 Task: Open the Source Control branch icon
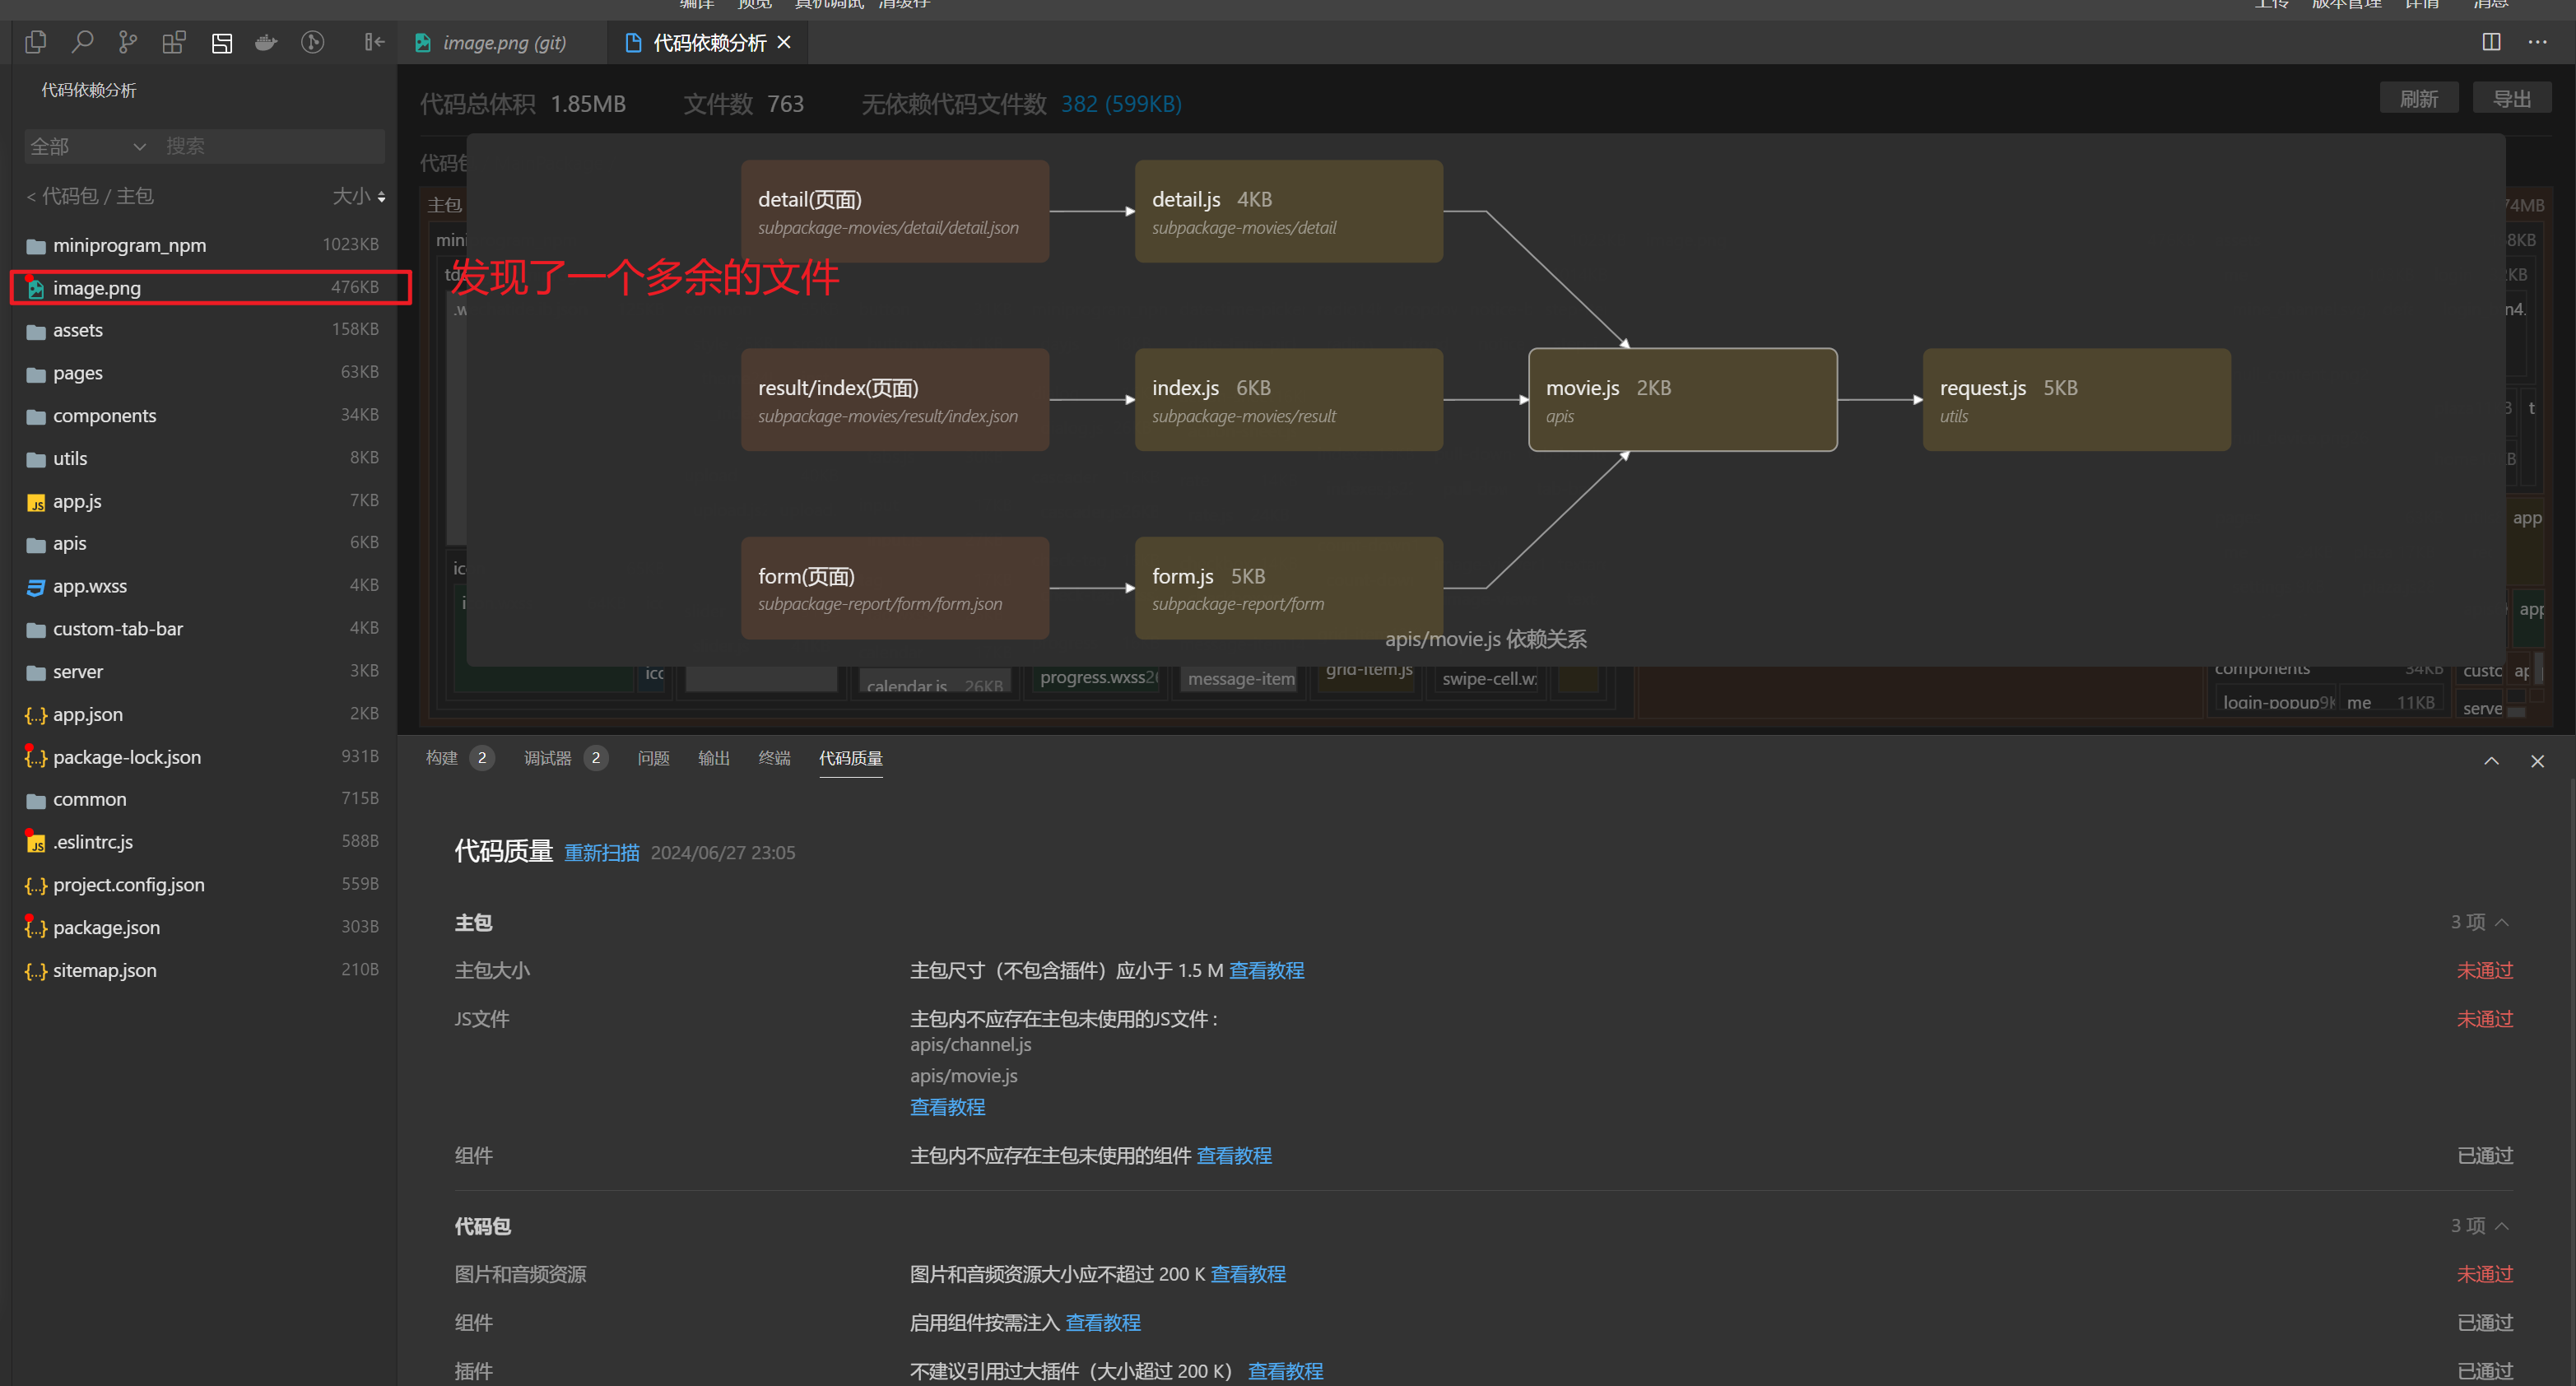point(127,42)
